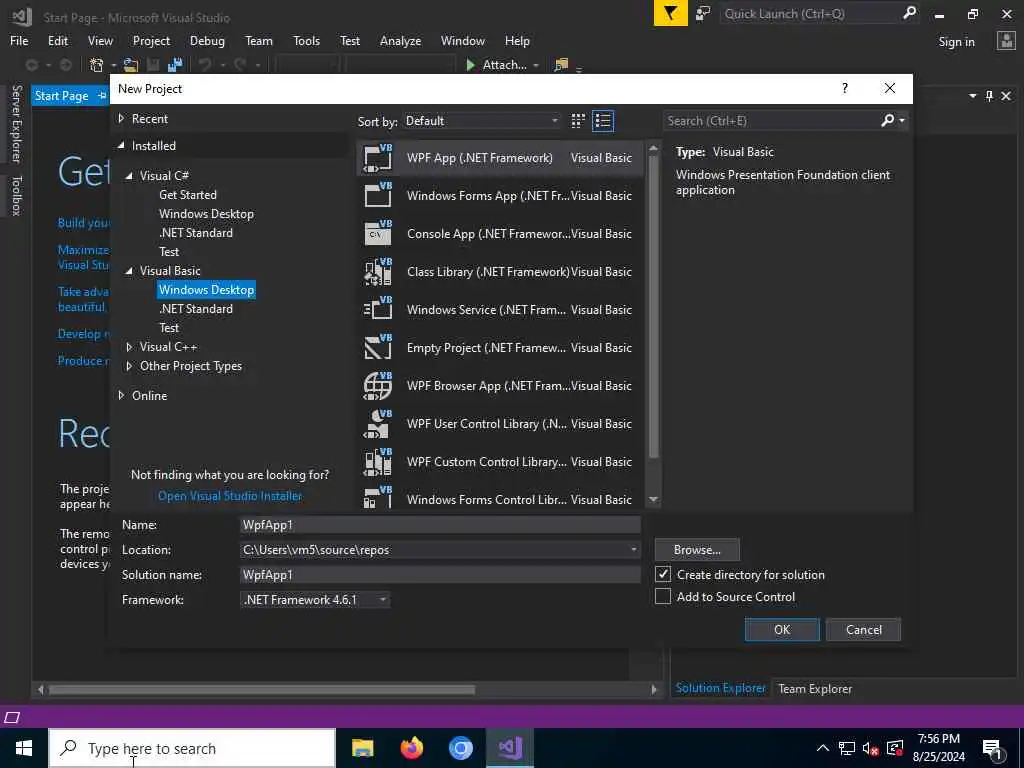Viewport: 1024px width, 768px height.
Task: Open Visual Studio Installer link
Action: [230, 496]
